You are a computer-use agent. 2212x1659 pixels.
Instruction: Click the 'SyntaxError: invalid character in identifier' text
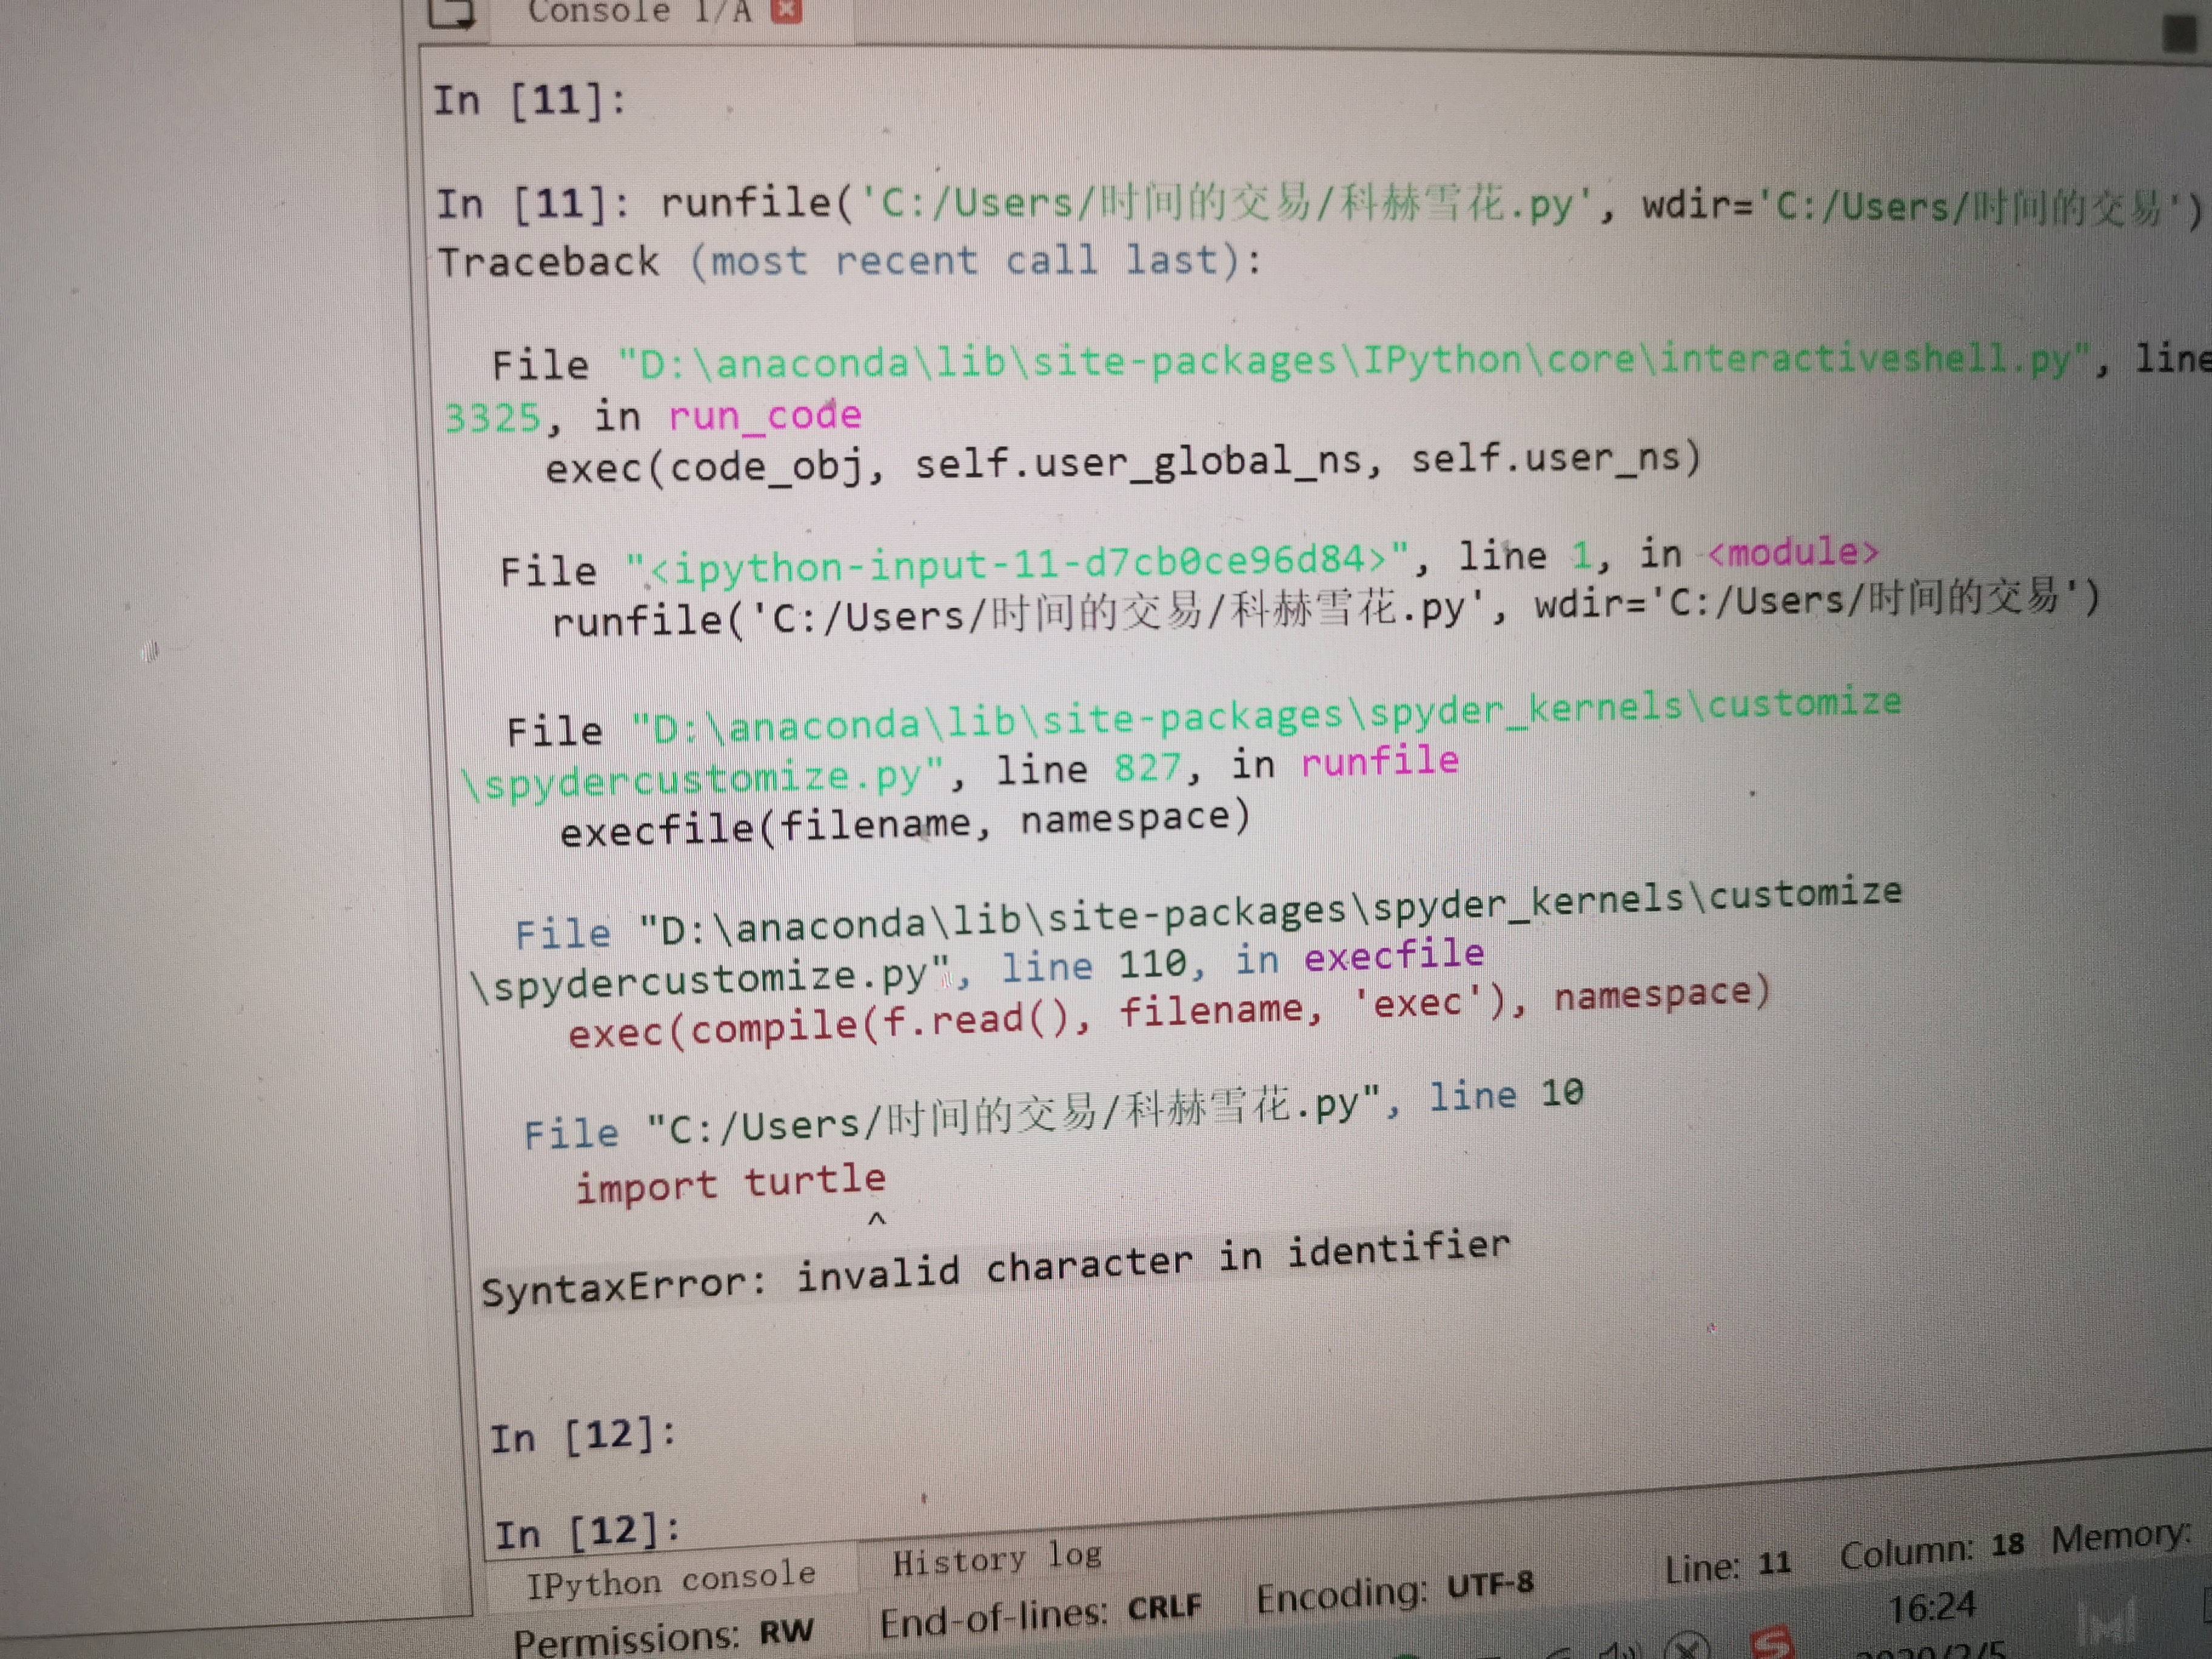[995, 1269]
